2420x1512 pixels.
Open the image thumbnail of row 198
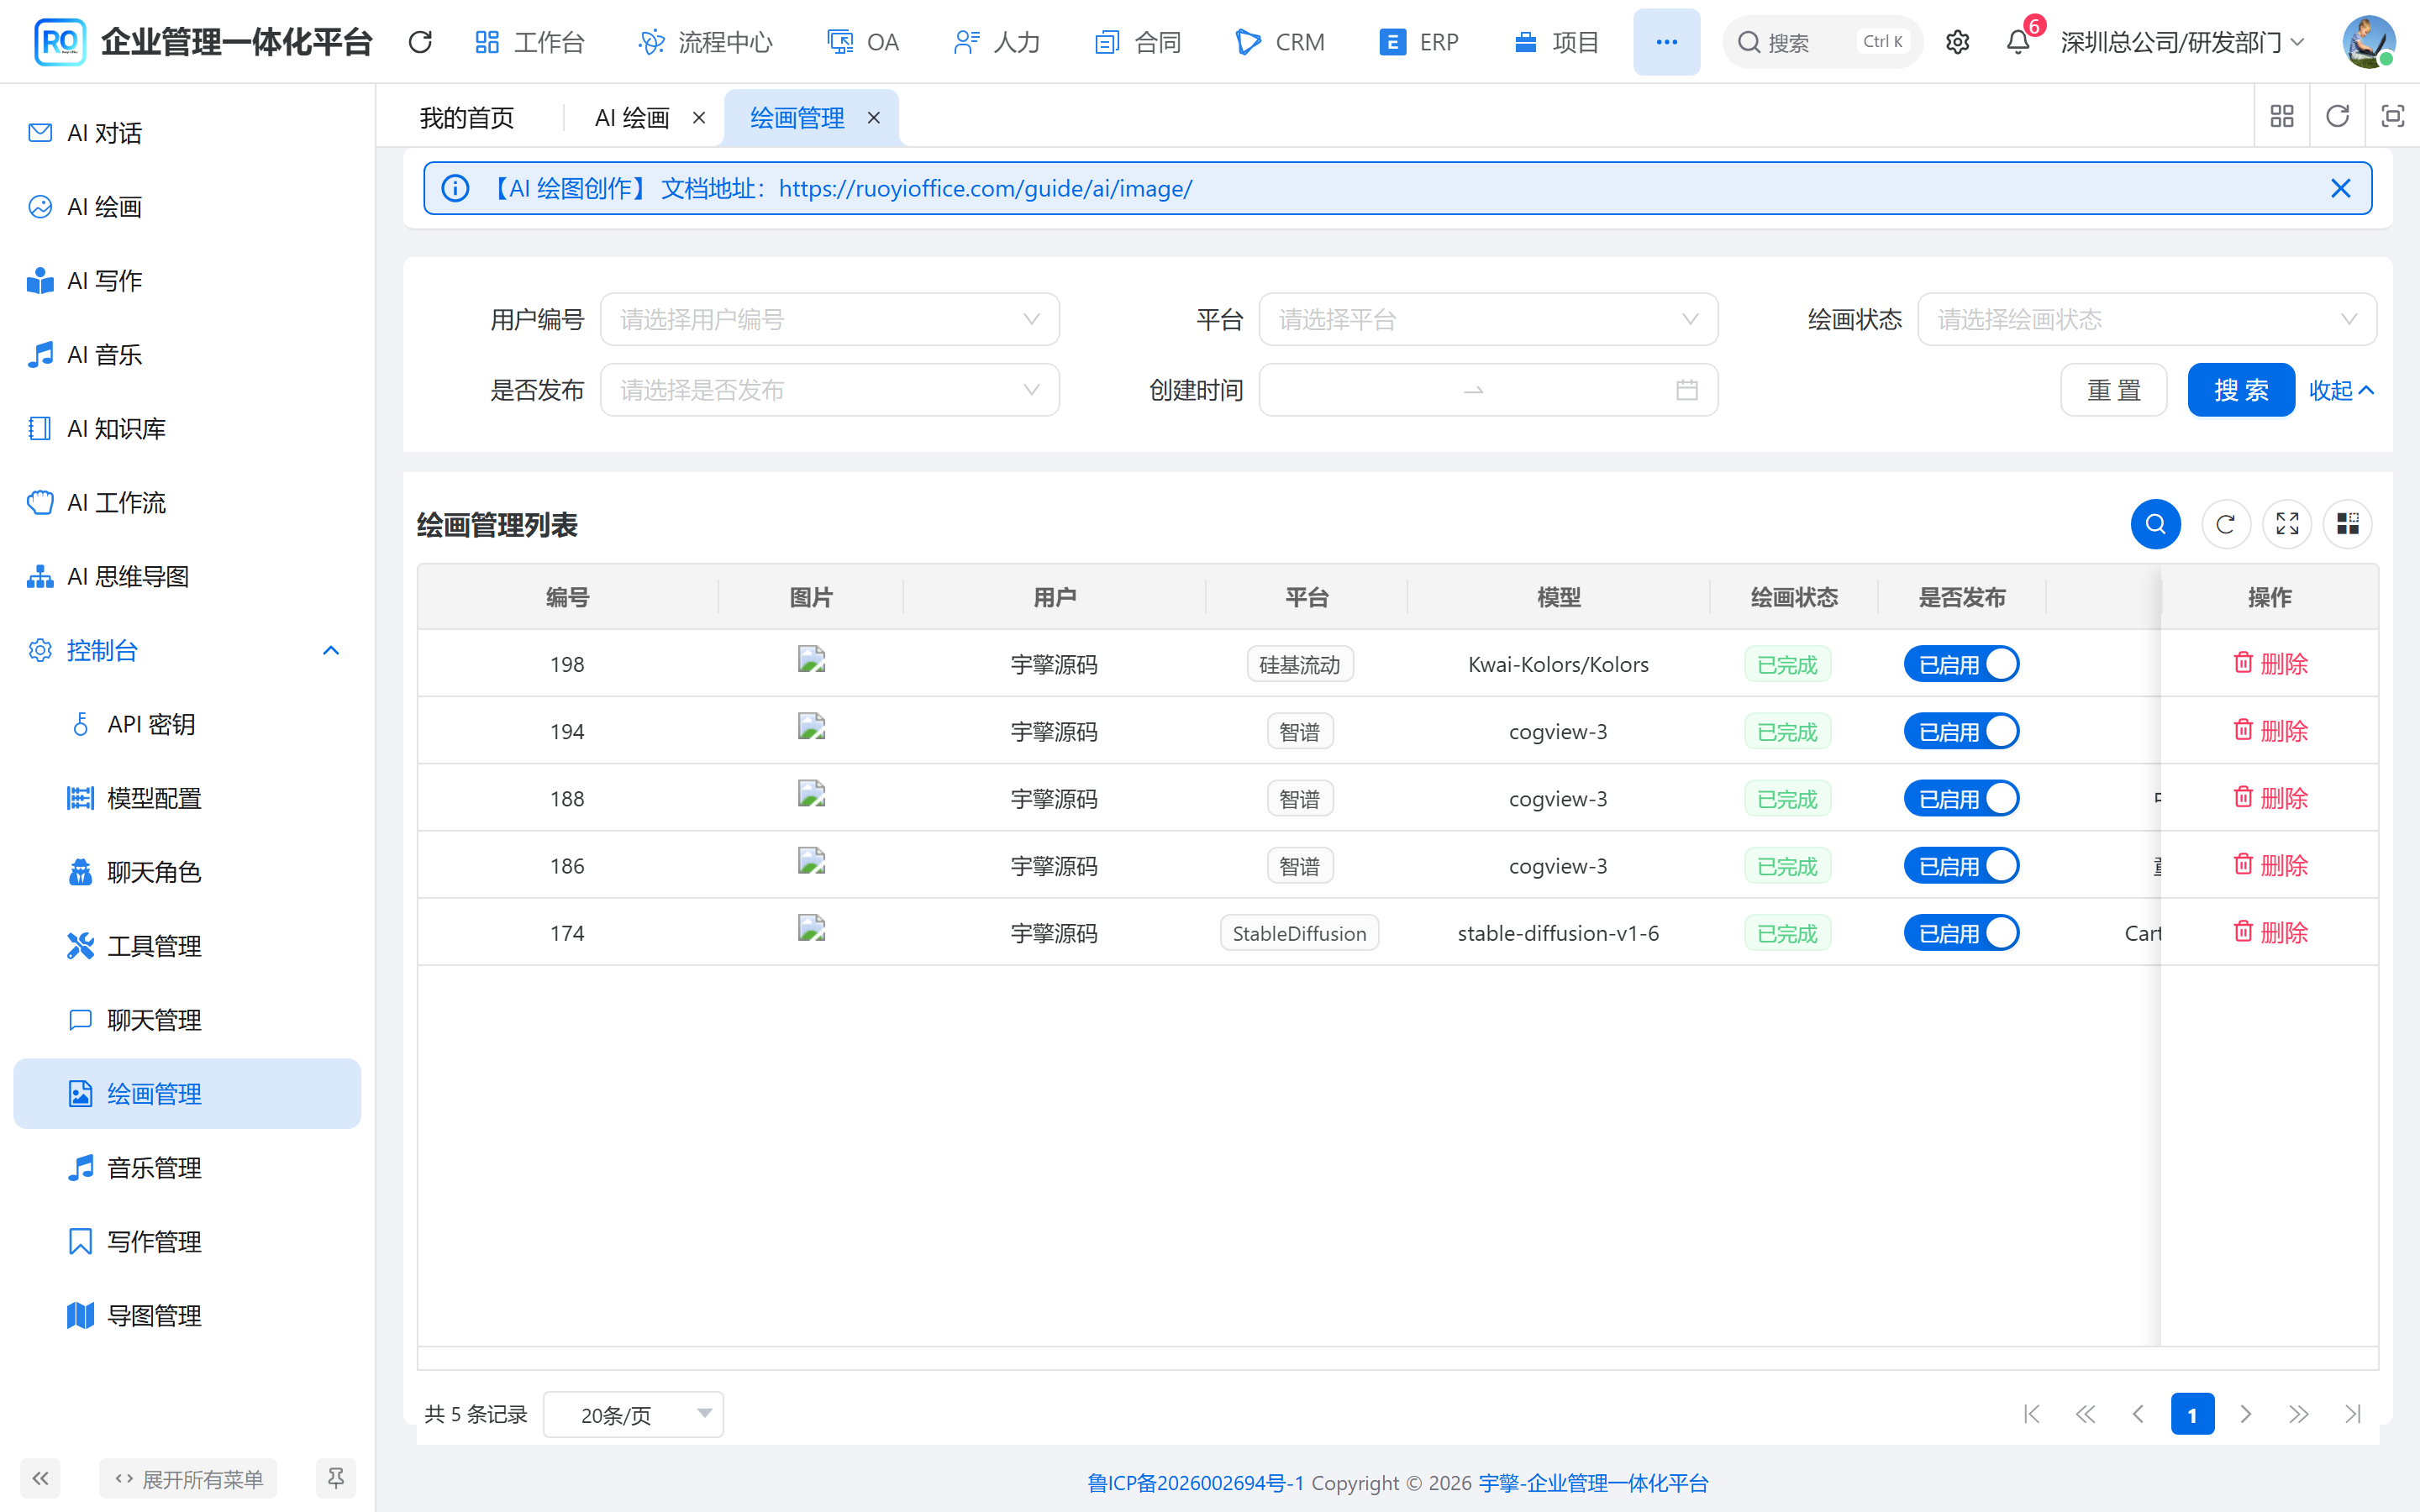811,659
